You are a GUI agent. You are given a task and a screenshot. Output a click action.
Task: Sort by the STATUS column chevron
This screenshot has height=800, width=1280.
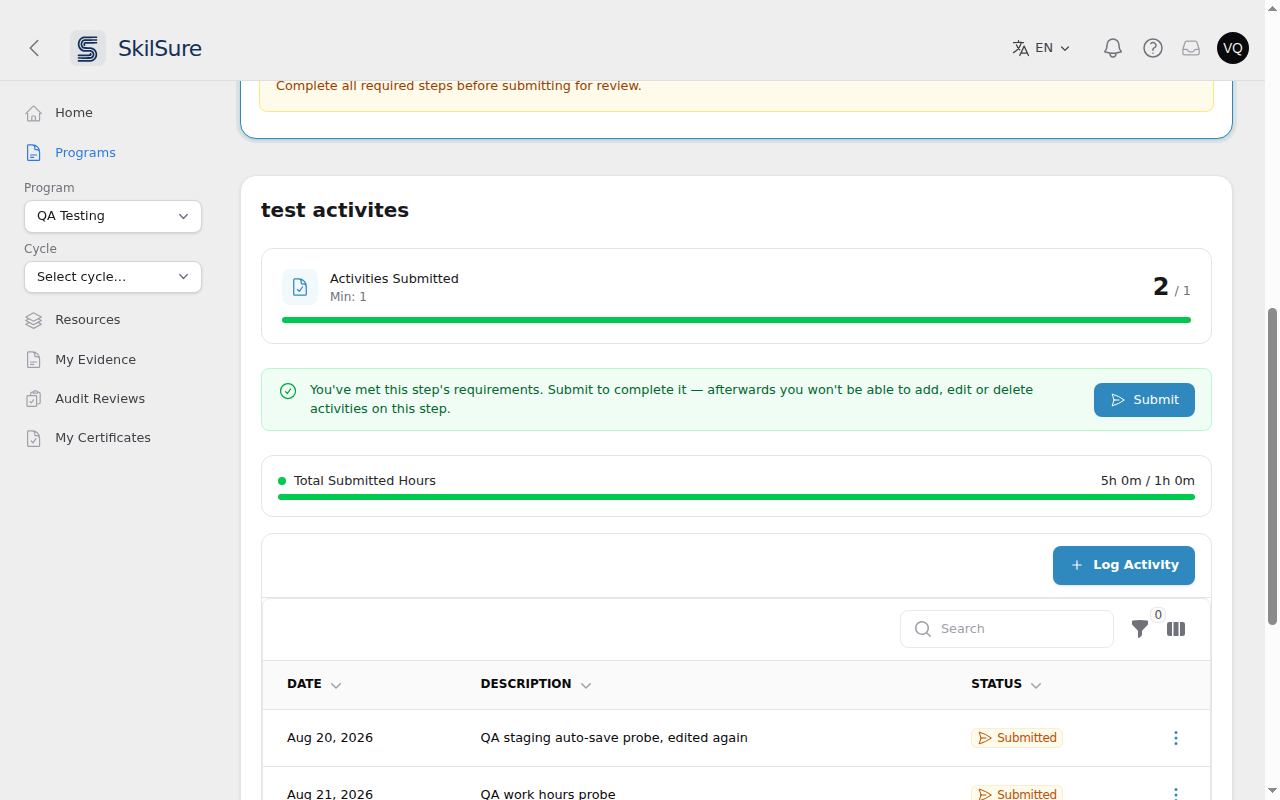point(1036,685)
